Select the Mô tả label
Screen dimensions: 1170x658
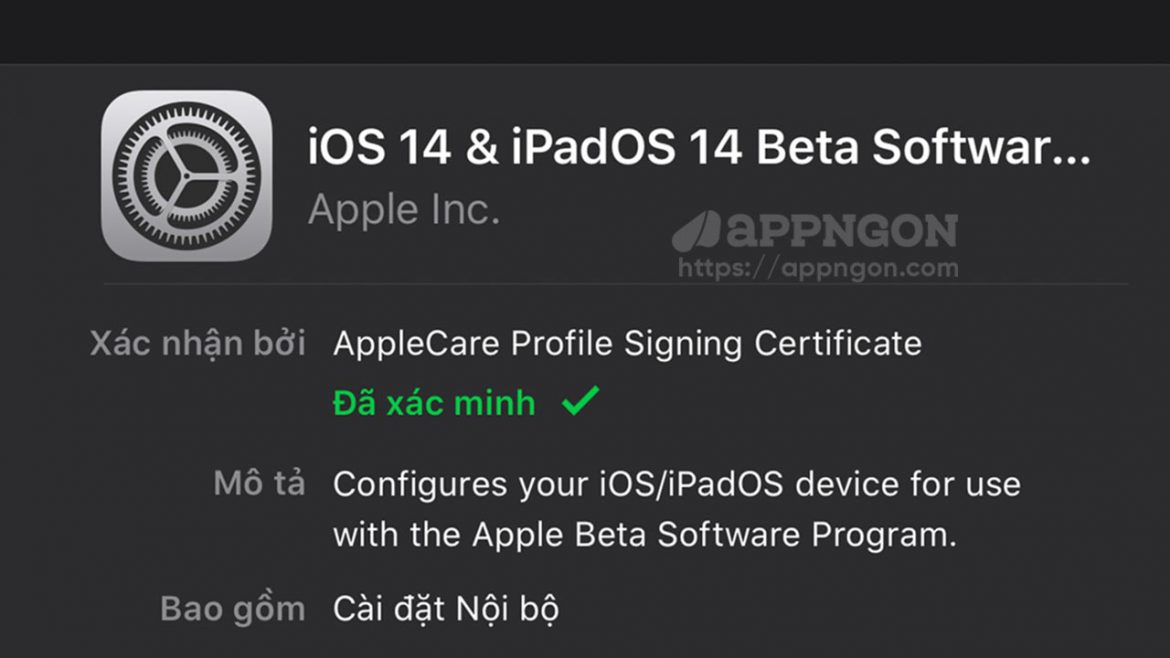[258, 485]
